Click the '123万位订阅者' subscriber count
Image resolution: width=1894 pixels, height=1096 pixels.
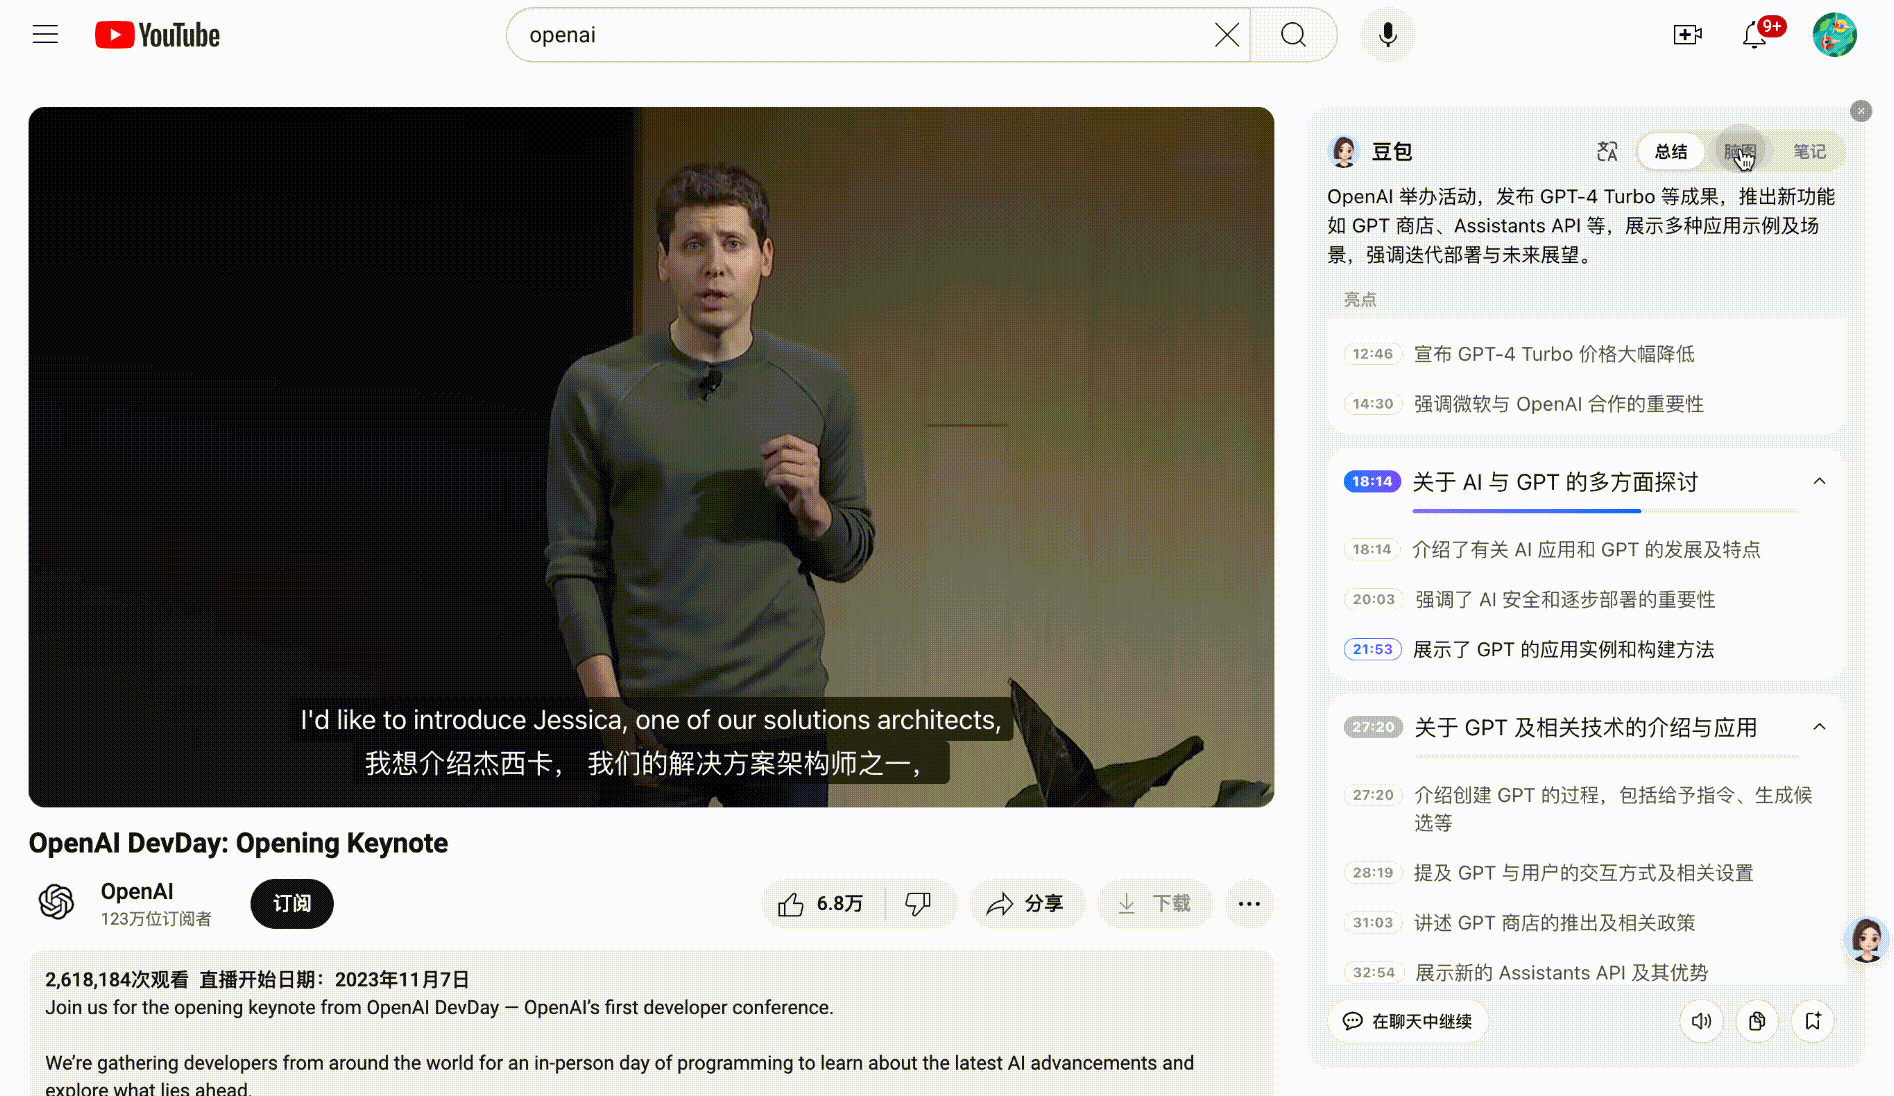pyautogui.click(x=156, y=919)
